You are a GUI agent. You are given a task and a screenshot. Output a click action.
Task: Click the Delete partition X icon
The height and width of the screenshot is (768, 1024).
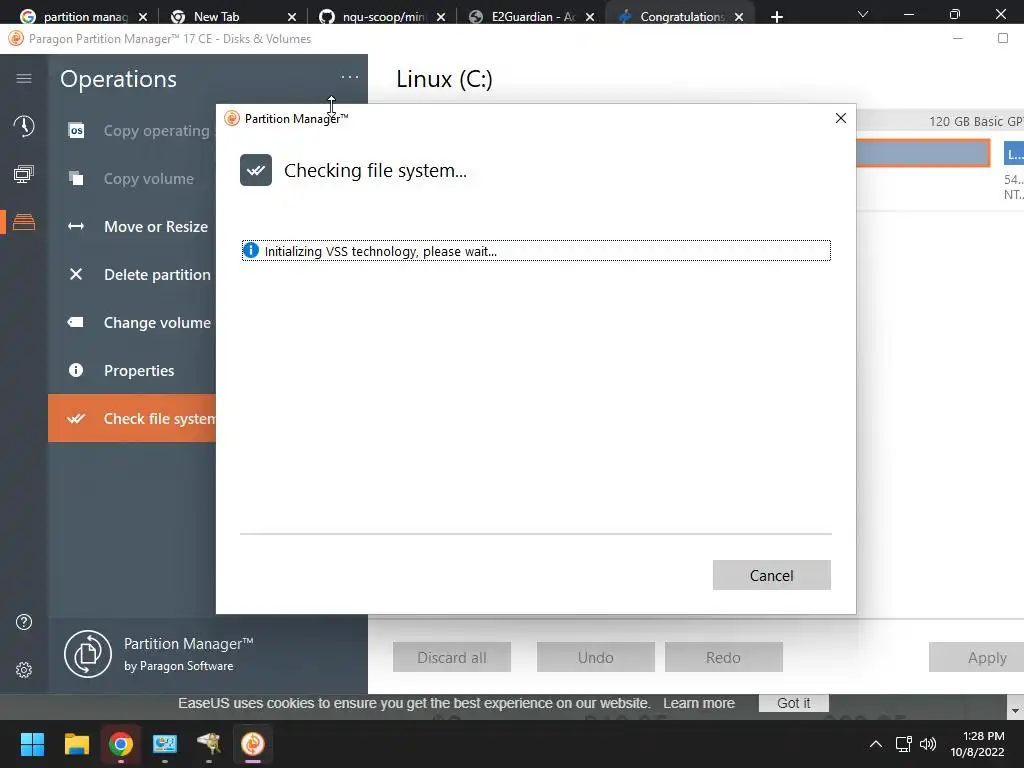(76, 274)
